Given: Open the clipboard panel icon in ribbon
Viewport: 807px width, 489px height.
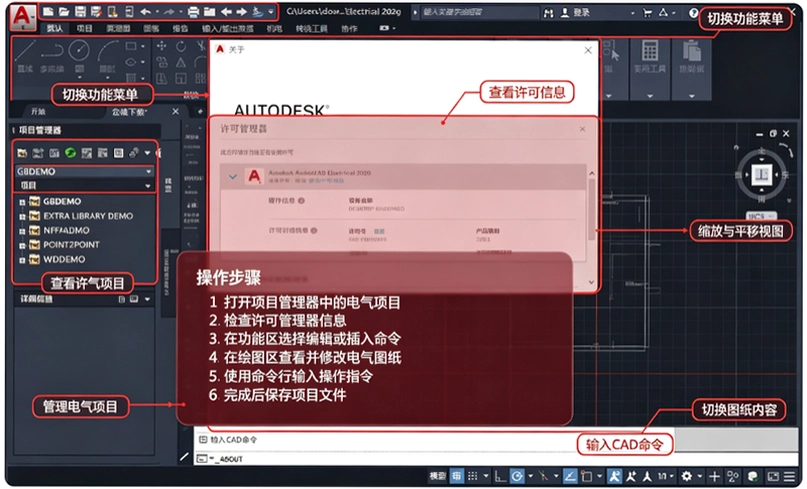Looking at the screenshot, I should click(692, 51).
